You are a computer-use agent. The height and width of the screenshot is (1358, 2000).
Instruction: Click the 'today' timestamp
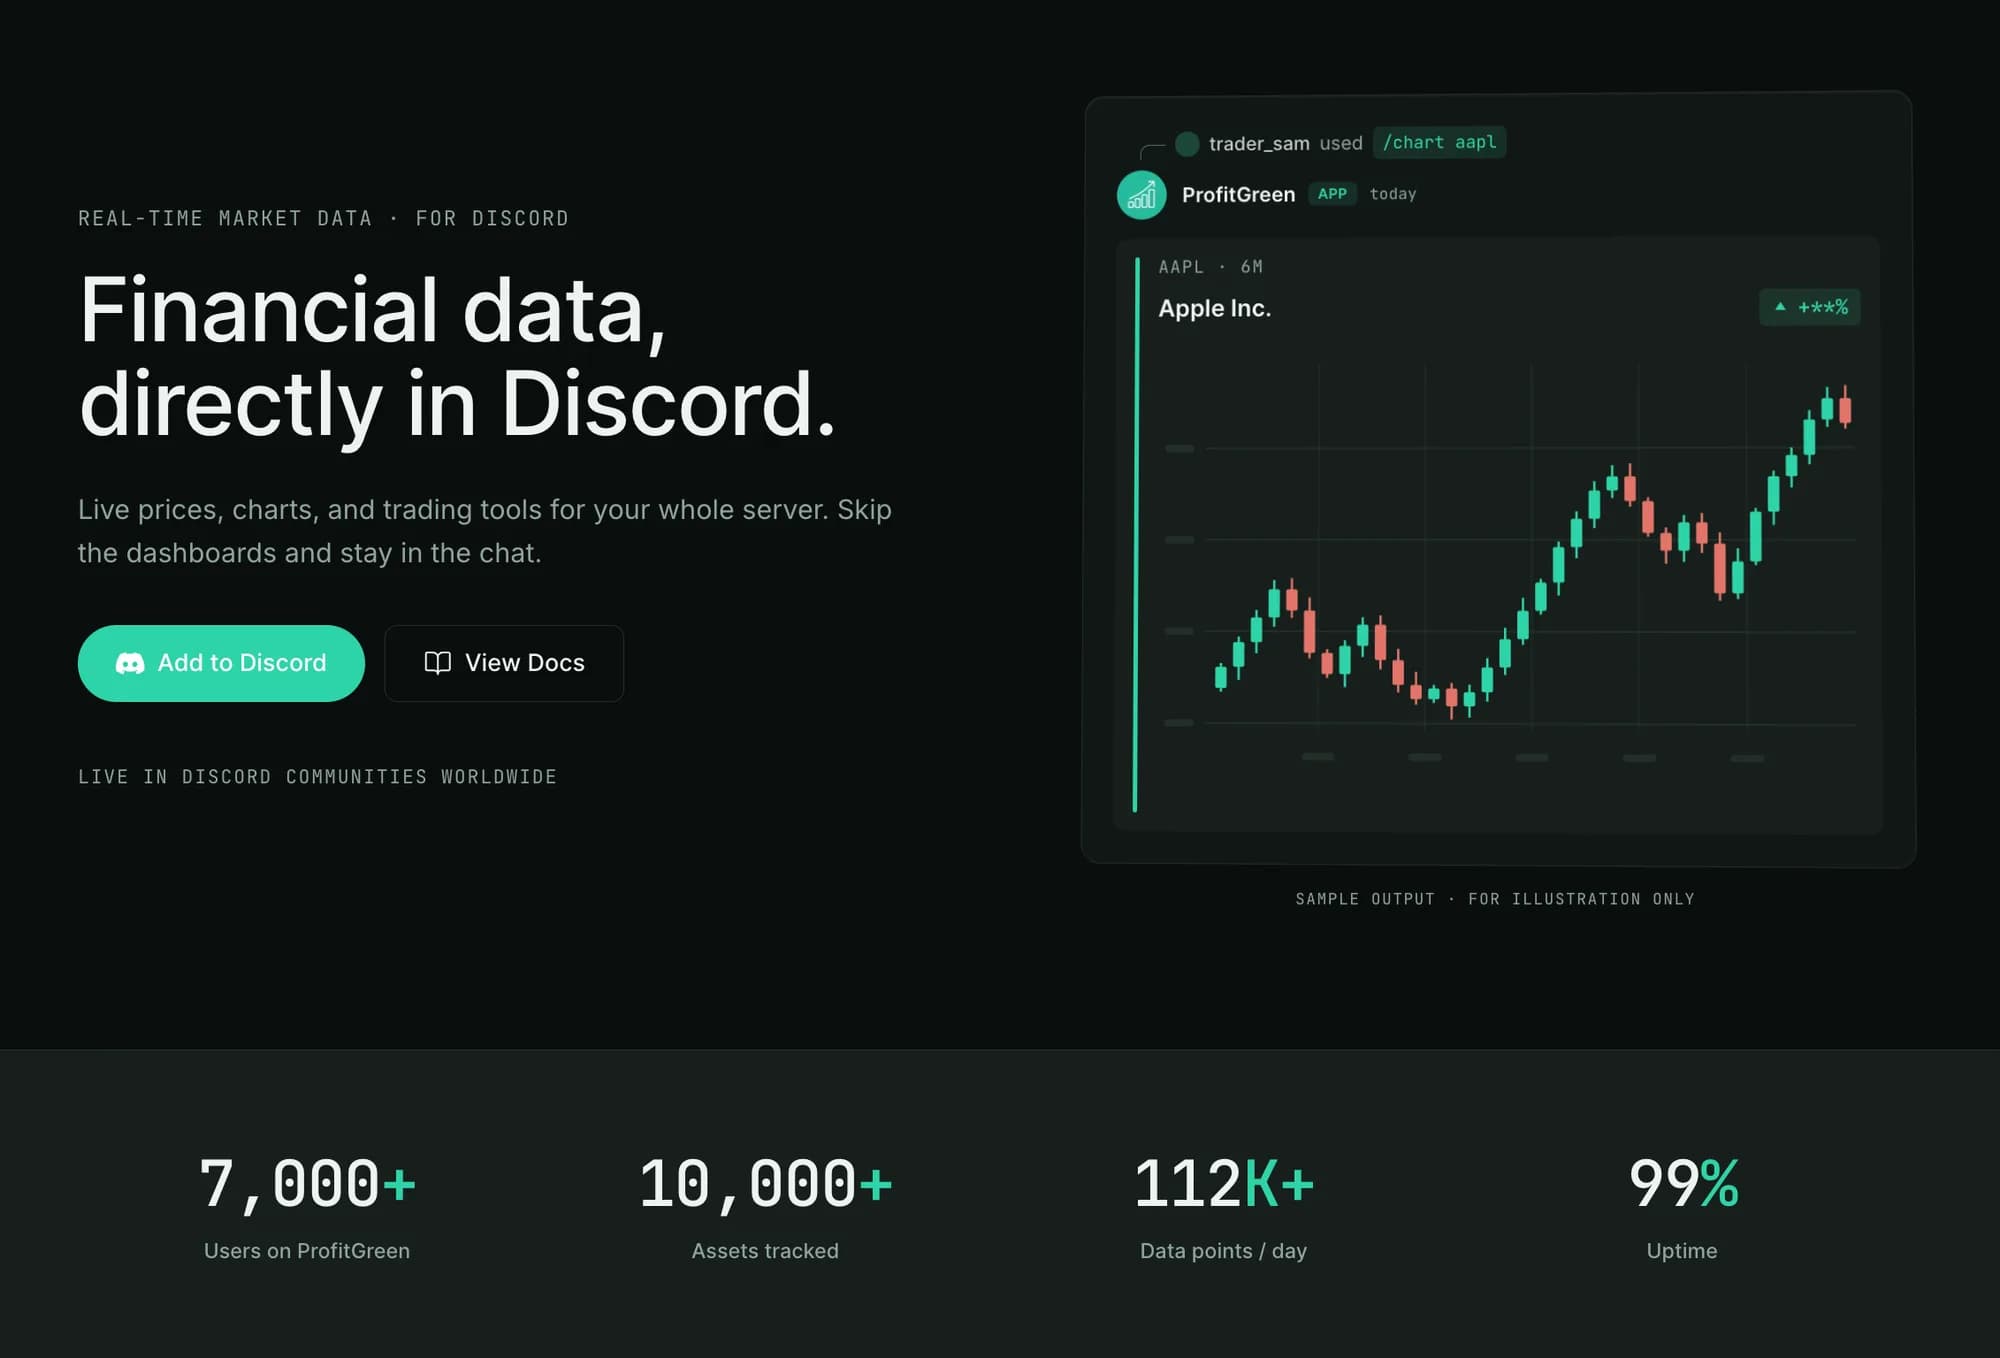click(x=1393, y=194)
